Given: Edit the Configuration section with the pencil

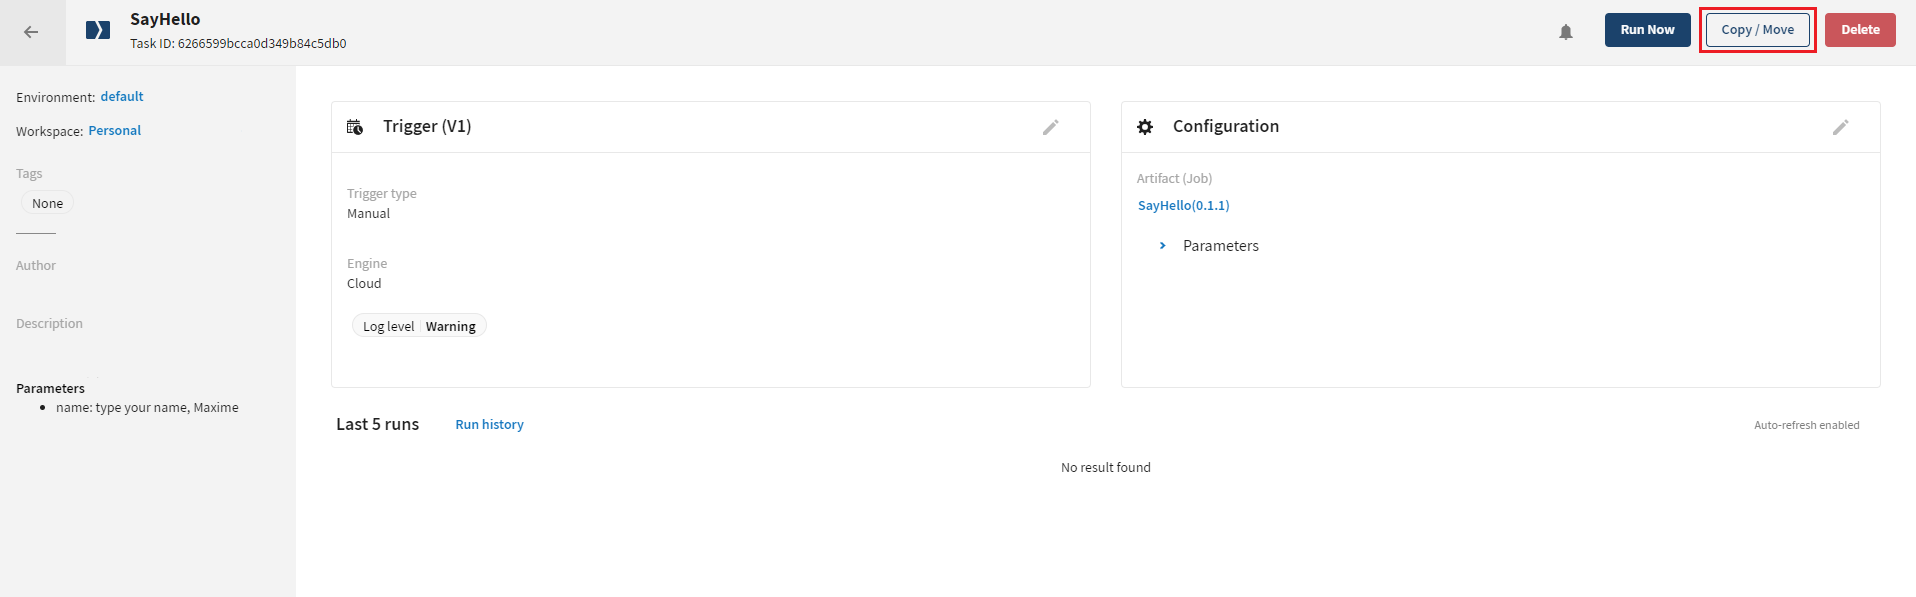Looking at the screenshot, I should pos(1840,127).
